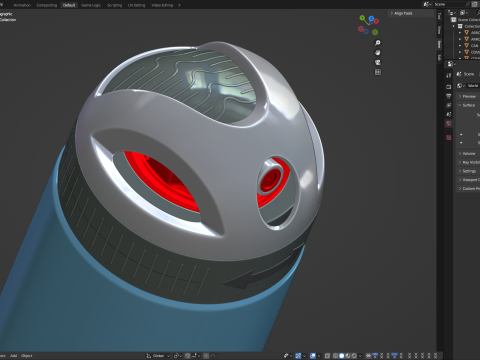Expand the CAN object in outliner

(x=460, y=45)
